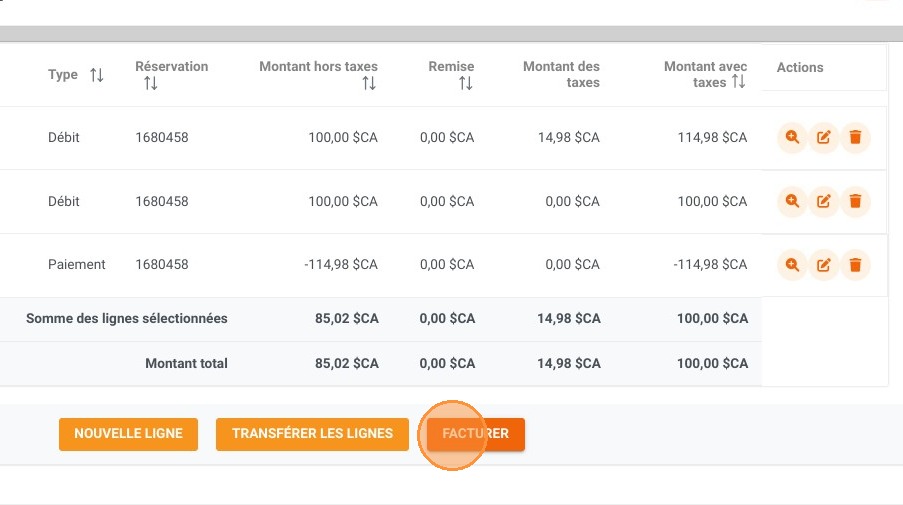
Task: Select the Paiement type cell
Action: [77, 264]
